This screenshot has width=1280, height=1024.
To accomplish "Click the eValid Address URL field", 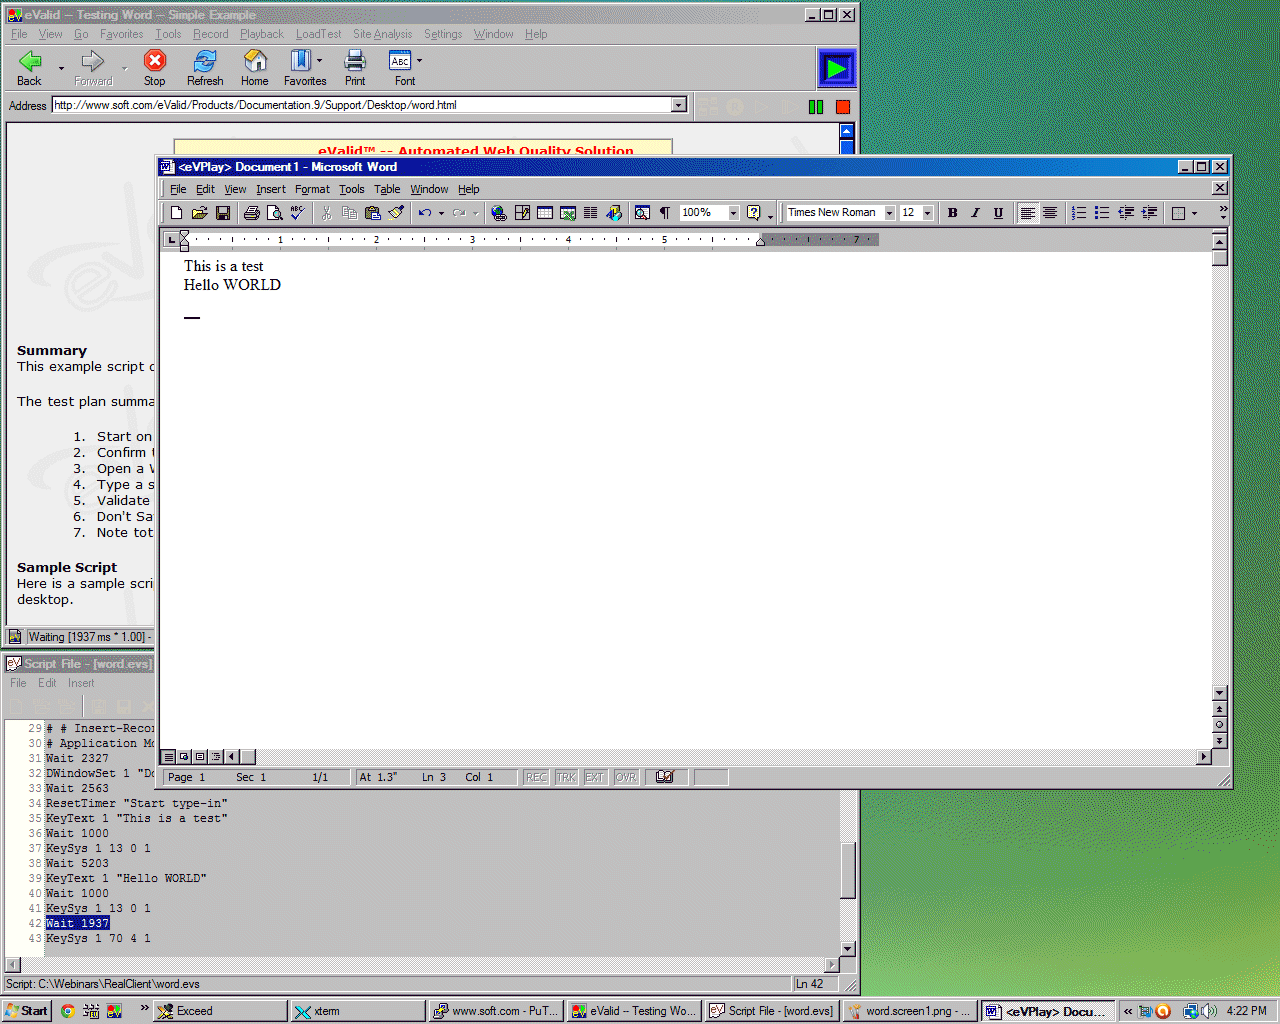I will [362, 105].
